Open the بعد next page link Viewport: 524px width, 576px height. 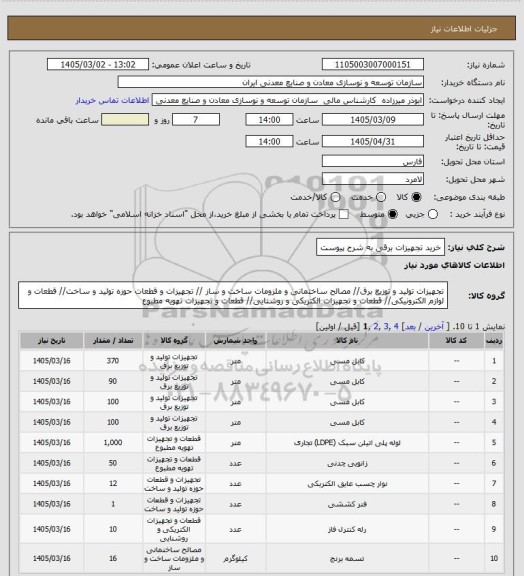click(x=410, y=326)
